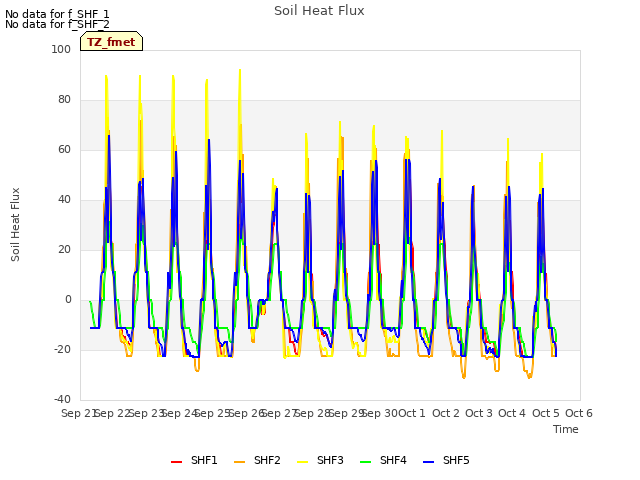Click the SHF4 green legend swatch
Image resolution: width=640 pixels, height=480 pixels.
366,462
